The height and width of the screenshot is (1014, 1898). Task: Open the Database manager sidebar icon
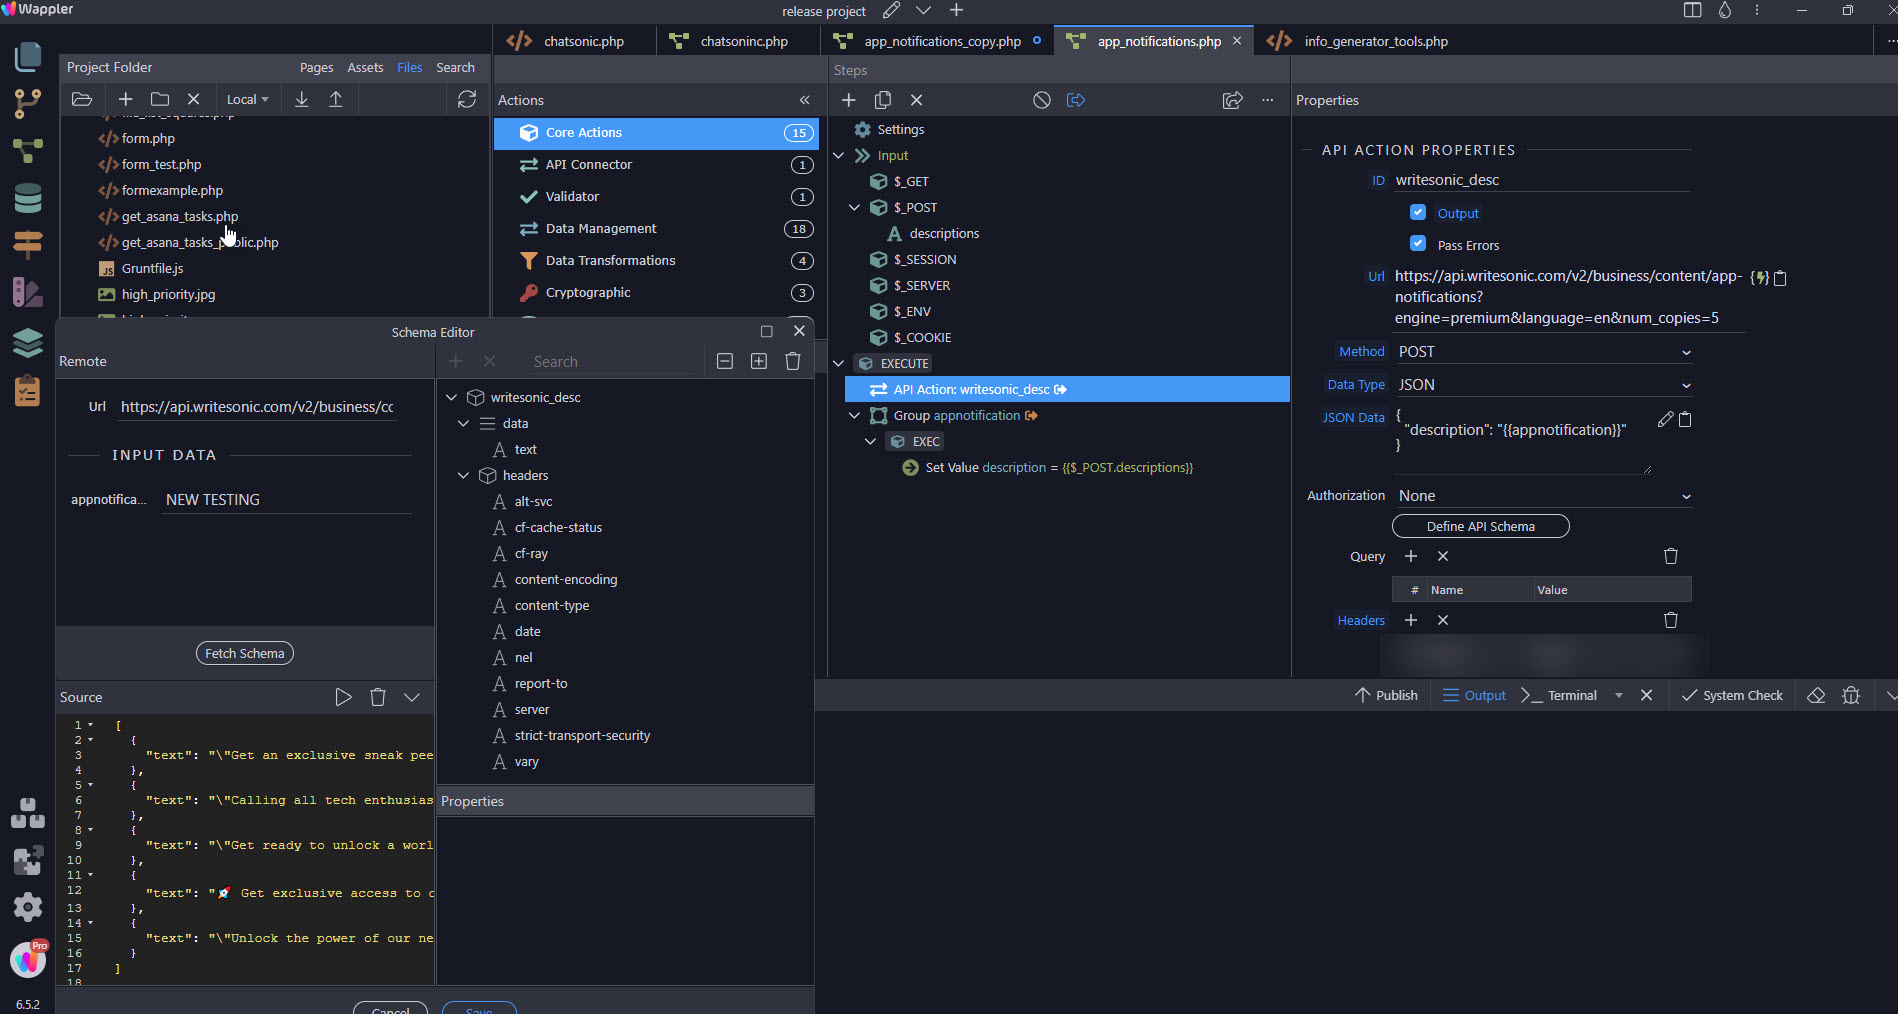(28, 197)
